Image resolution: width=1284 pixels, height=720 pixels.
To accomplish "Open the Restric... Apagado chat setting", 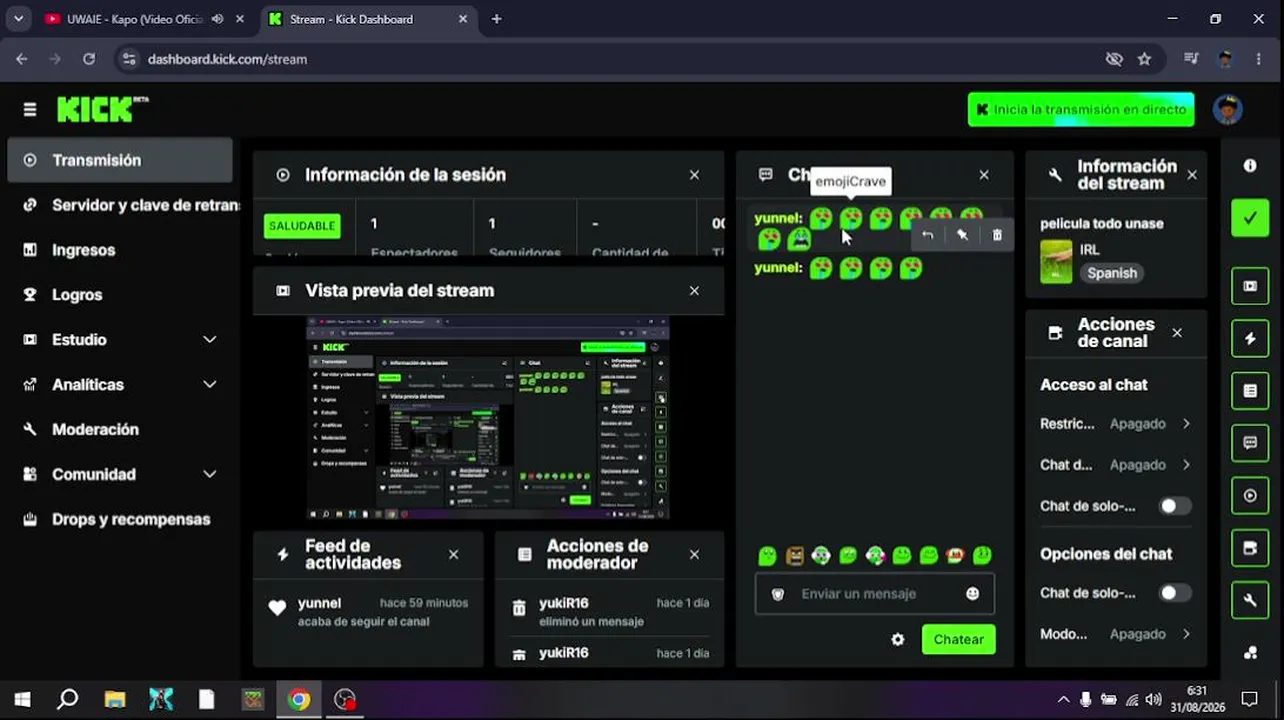I will pyautogui.click(x=1115, y=424).
